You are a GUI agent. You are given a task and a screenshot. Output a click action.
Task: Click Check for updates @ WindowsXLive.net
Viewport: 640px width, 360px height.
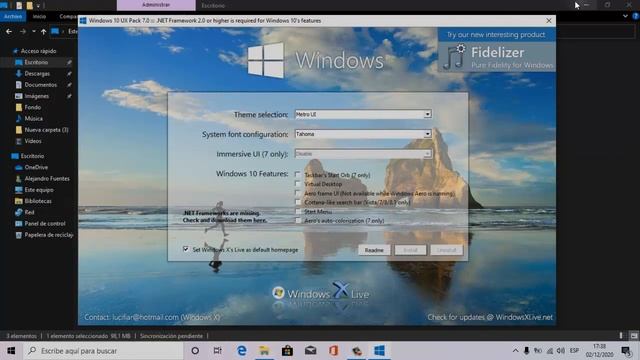490,317
